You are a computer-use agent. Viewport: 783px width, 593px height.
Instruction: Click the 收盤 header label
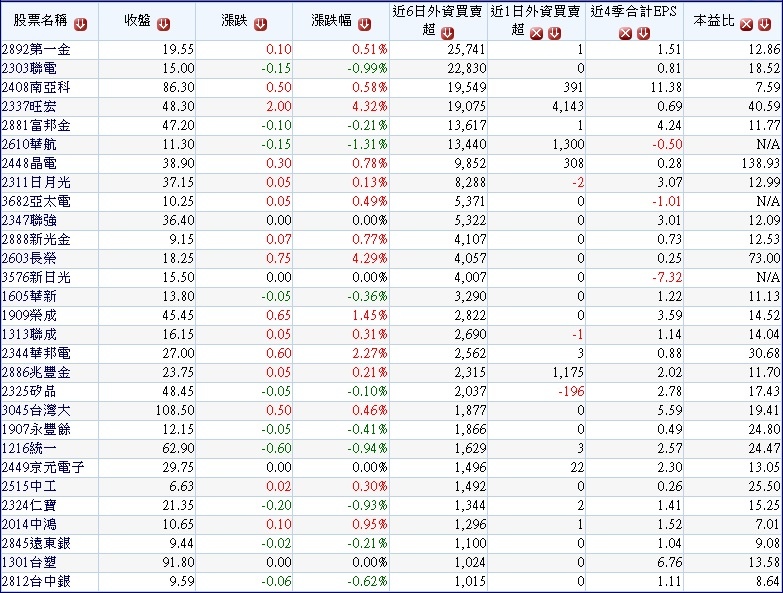(137, 20)
